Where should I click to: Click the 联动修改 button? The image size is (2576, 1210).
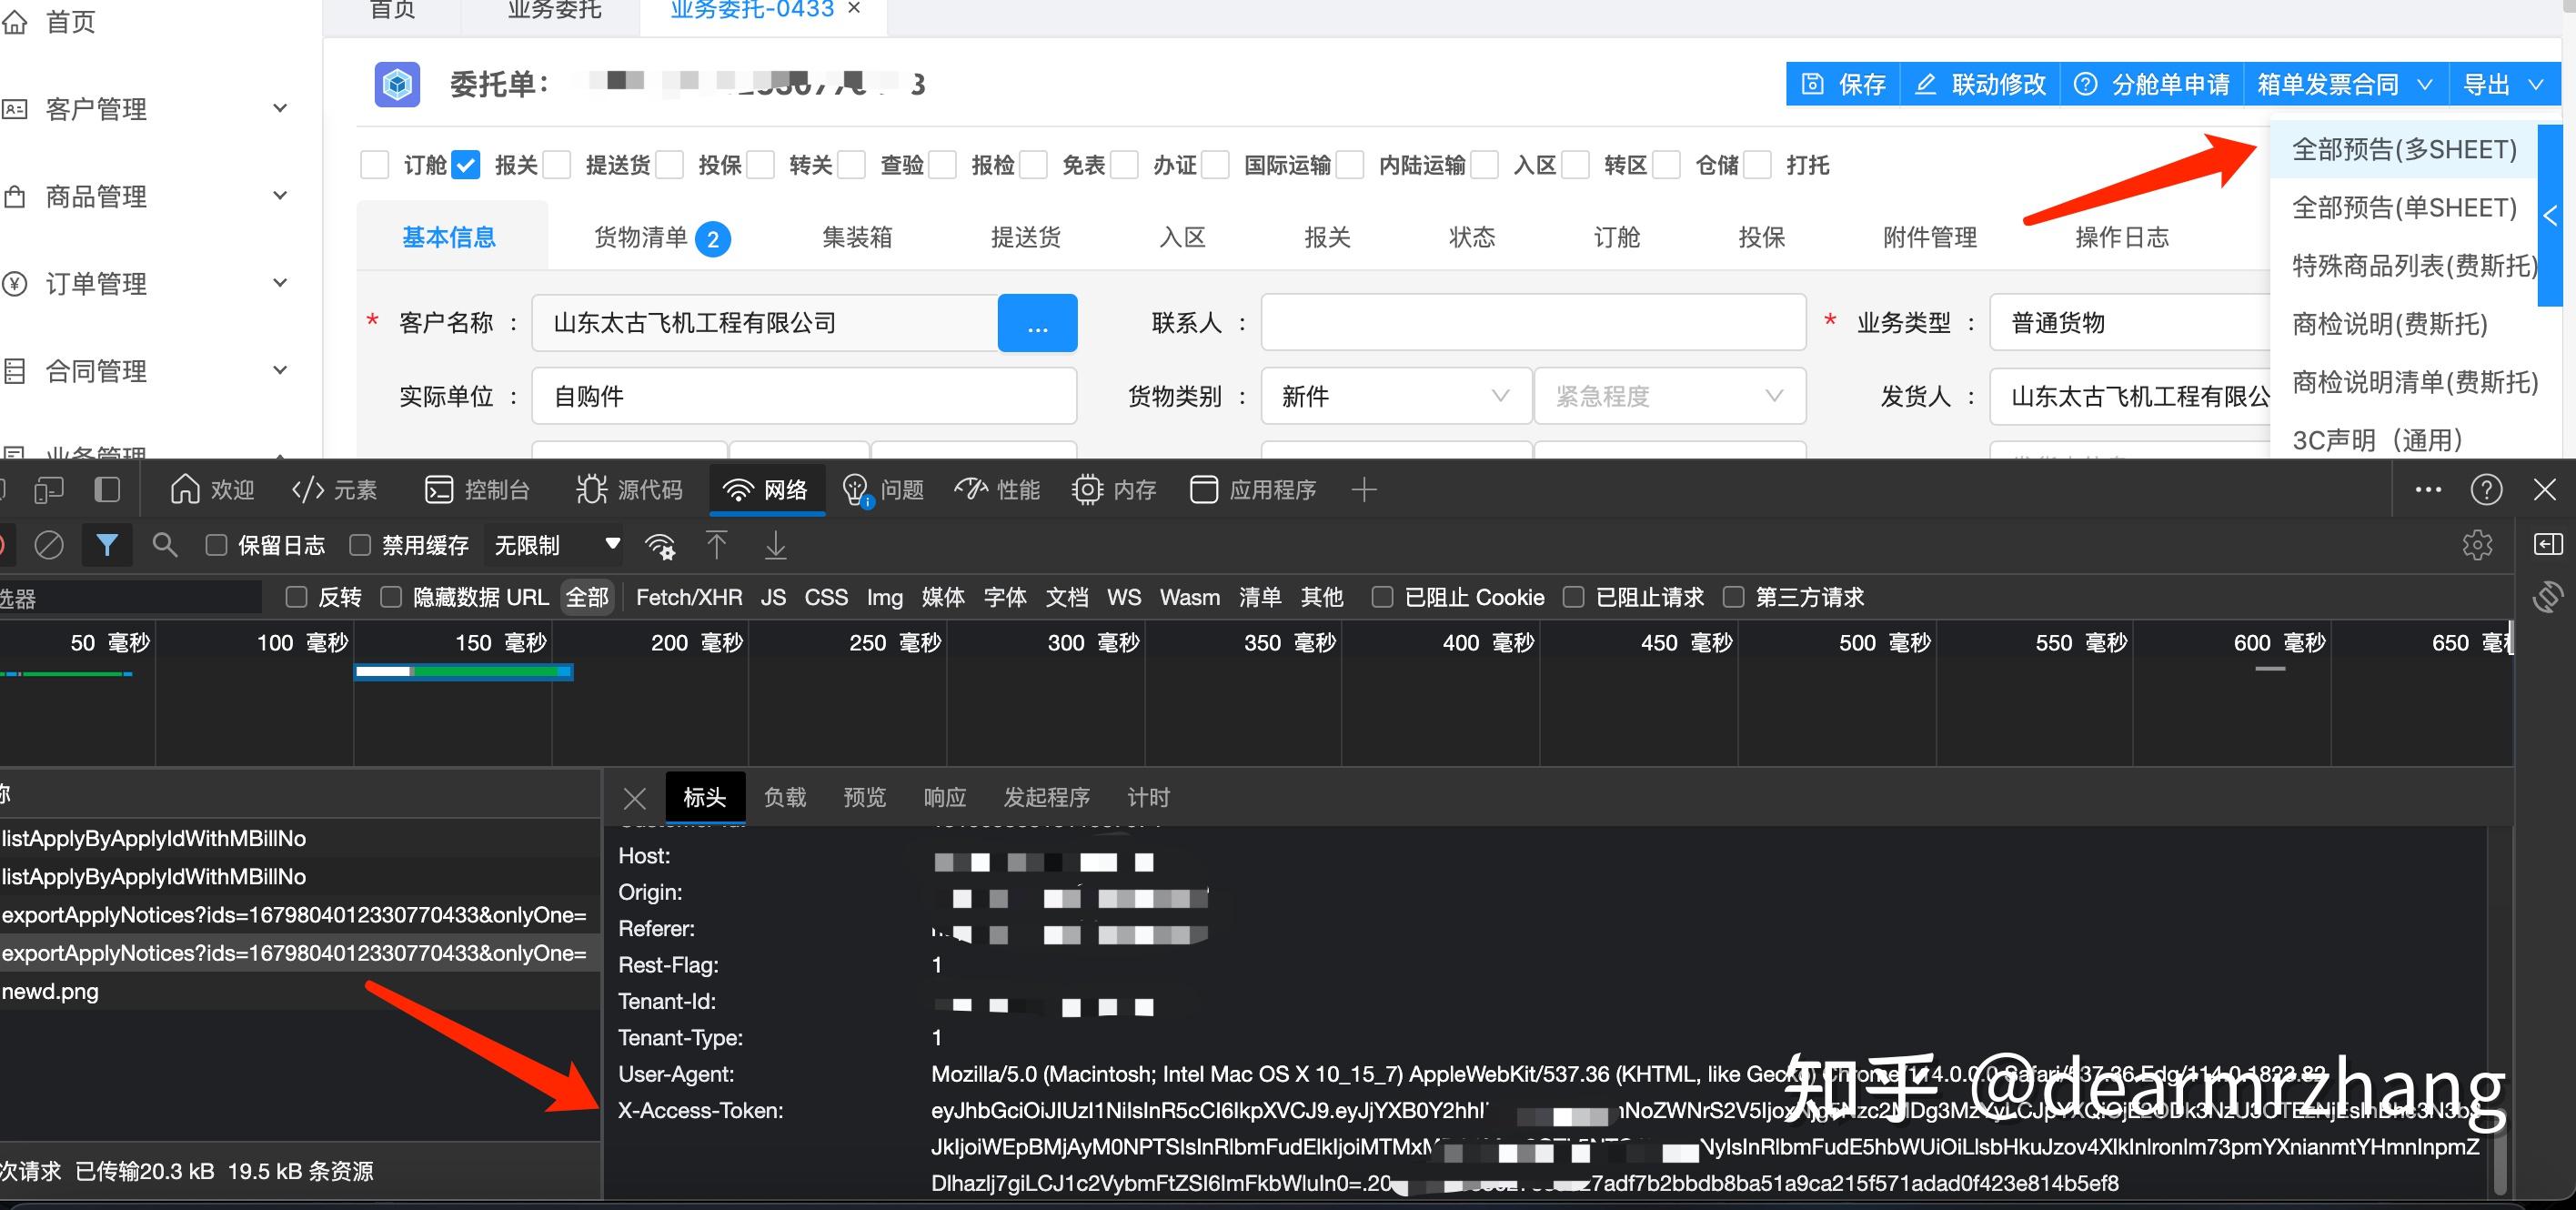click(x=1980, y=85)
